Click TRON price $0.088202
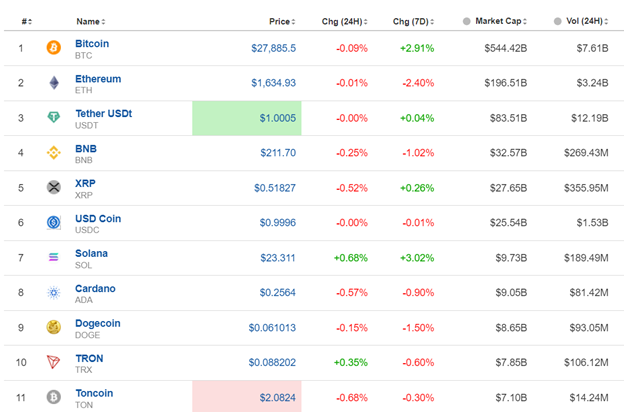This screenshot has height=412, width=624. click(272, 362)
